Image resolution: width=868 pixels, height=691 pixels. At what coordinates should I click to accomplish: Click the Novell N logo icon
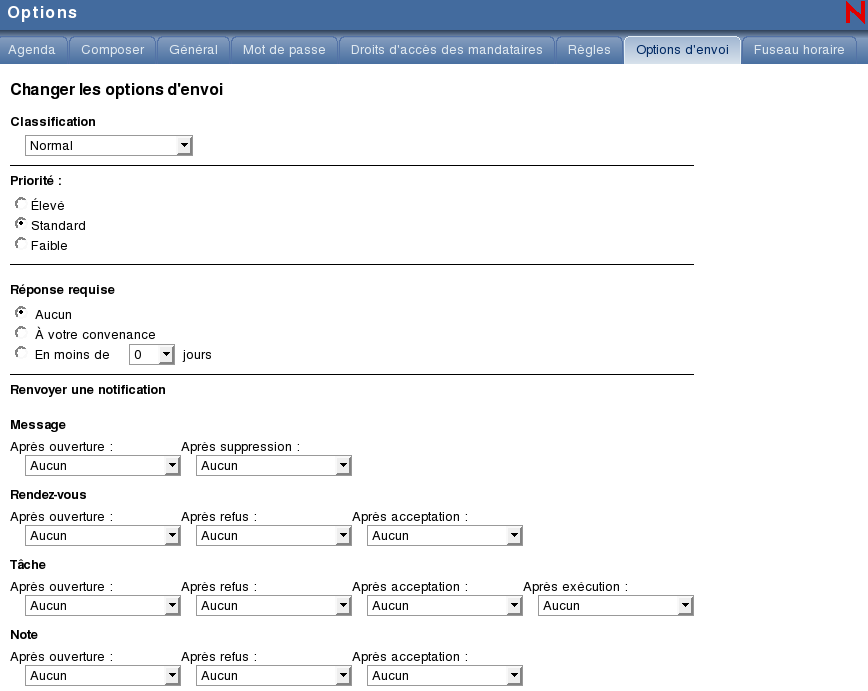click(856, 12)
